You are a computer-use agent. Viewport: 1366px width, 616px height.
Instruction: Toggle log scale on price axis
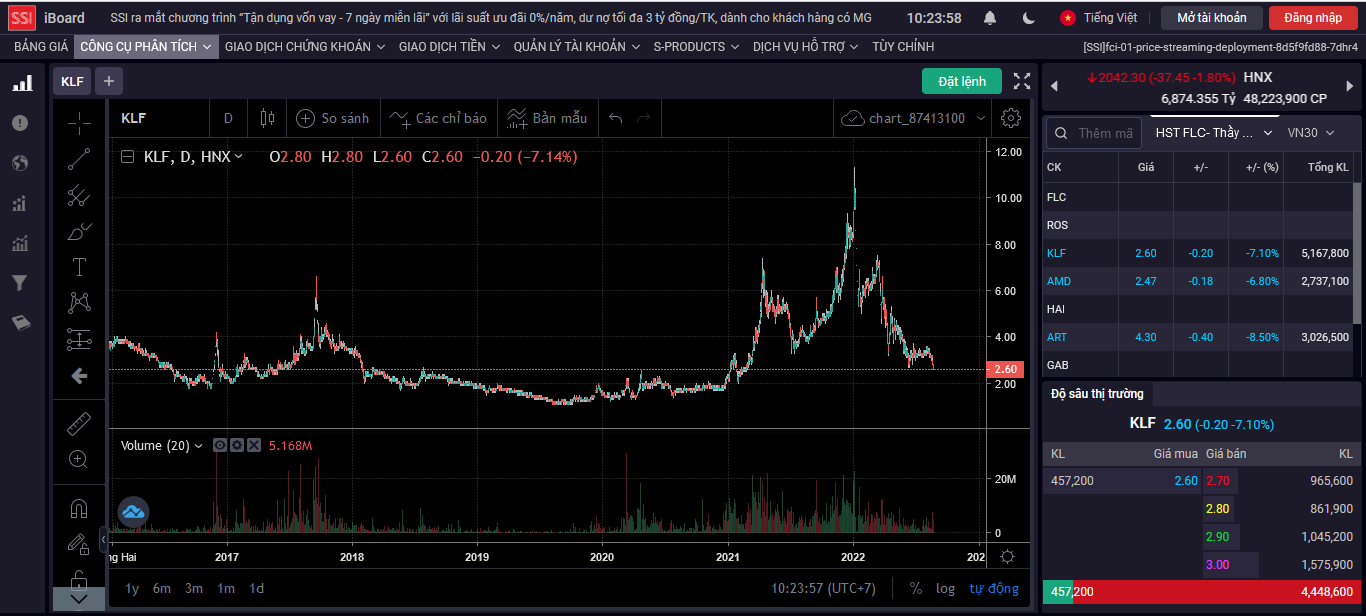click(x=945, y=588)
